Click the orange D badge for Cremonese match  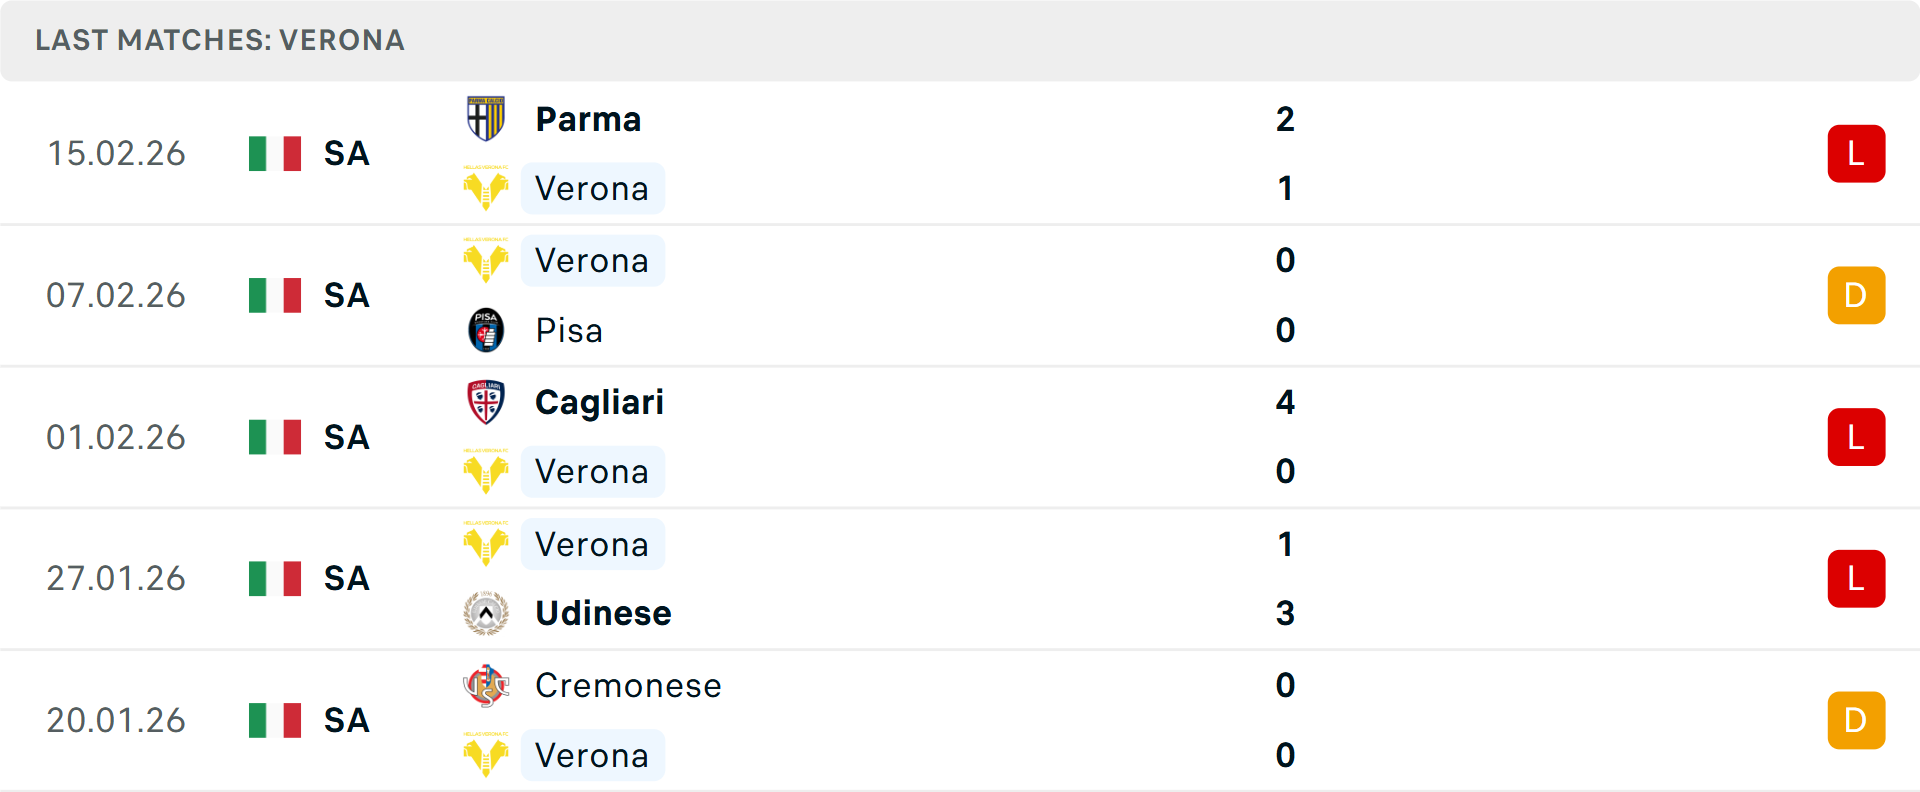(x=1856, y=720)
